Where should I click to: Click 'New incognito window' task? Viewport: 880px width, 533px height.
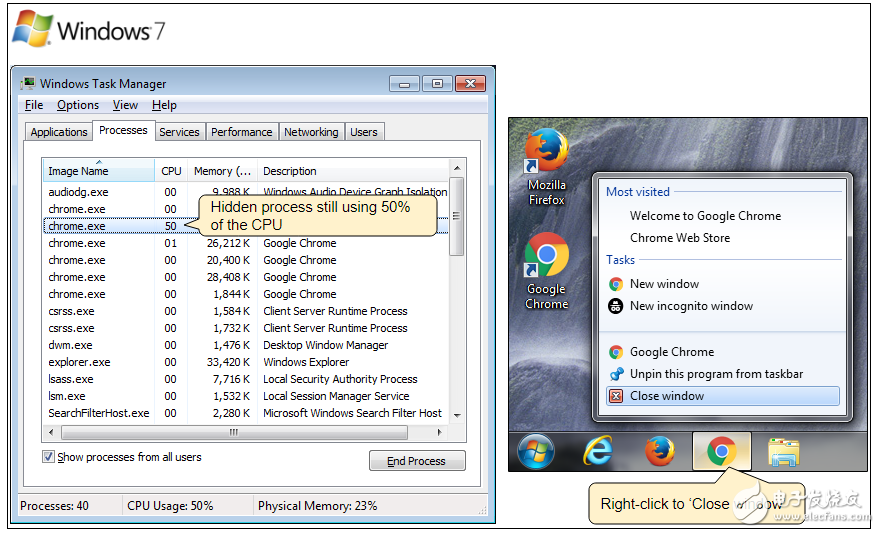tap(690, 306)
